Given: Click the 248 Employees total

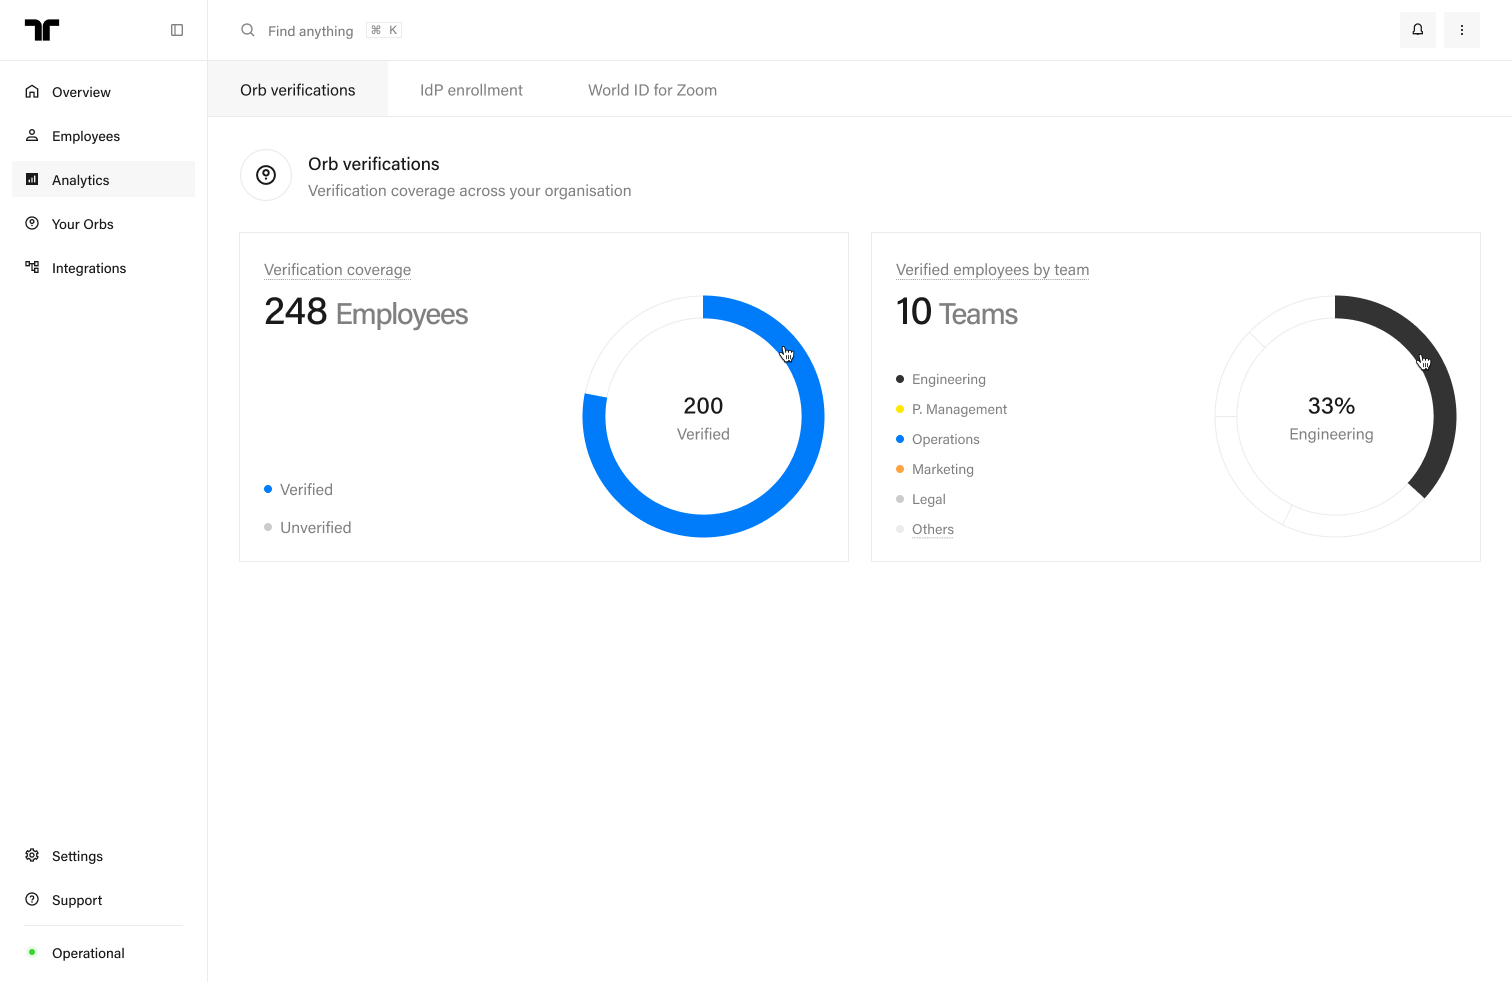Looking at the screenshot, I should [x=366, y=312].
